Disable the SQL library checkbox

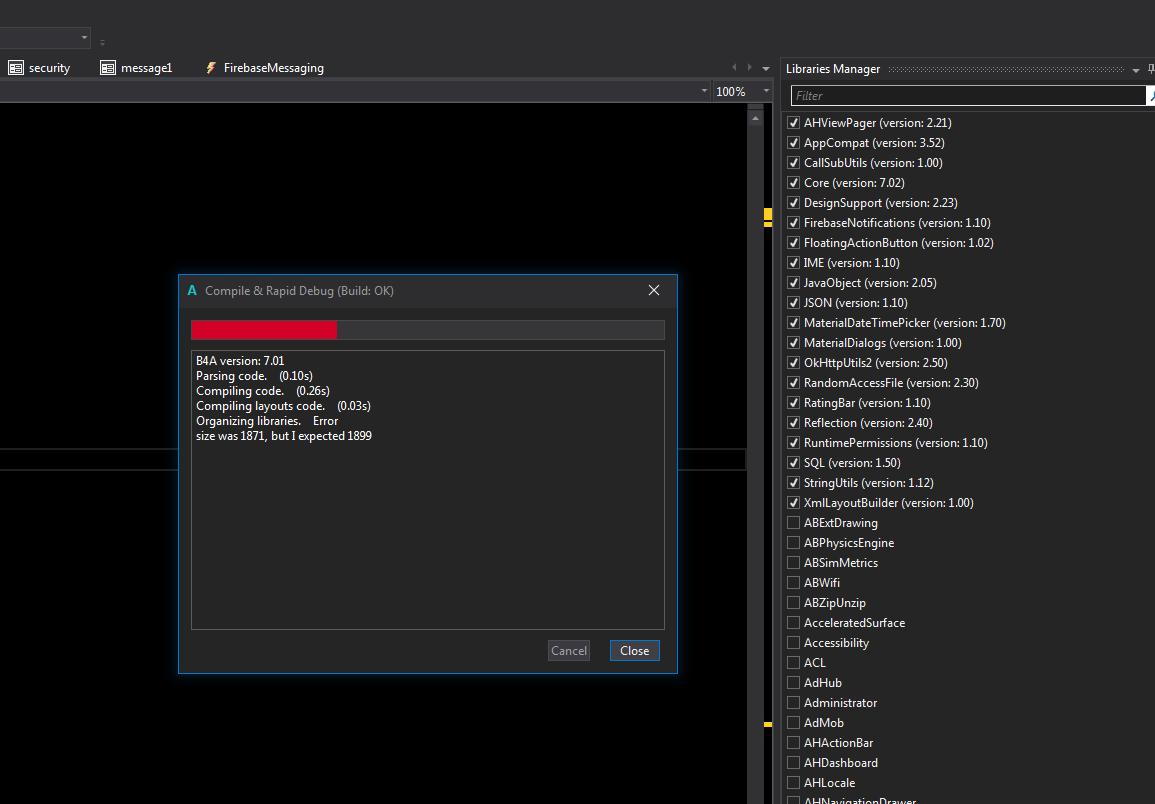793,462
